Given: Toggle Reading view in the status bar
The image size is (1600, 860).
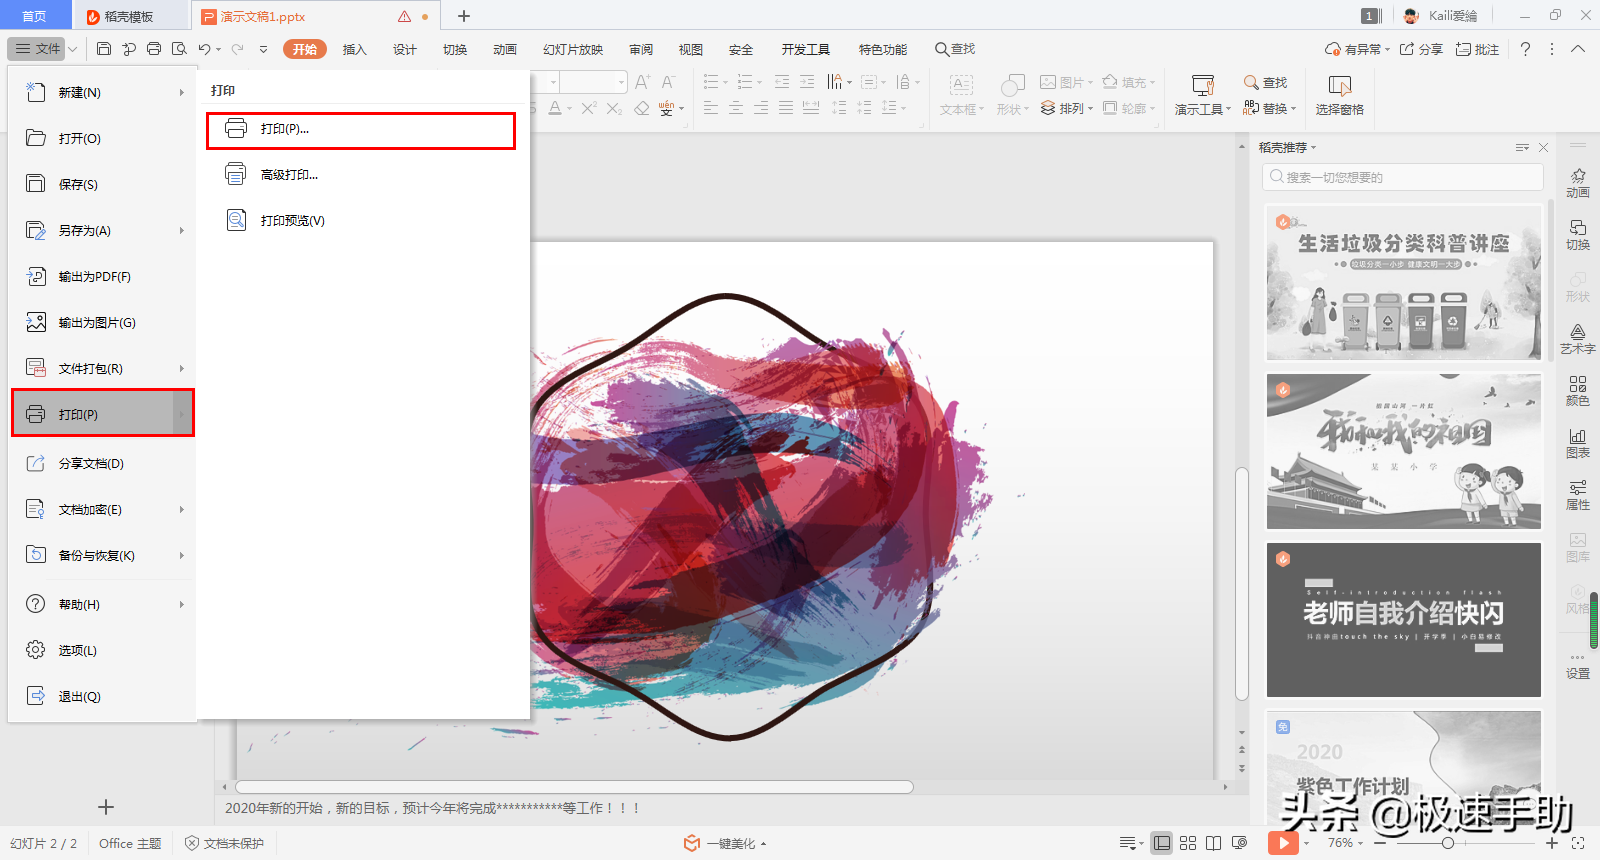Looking at the screenshot, I should [x=1213, y=843].
